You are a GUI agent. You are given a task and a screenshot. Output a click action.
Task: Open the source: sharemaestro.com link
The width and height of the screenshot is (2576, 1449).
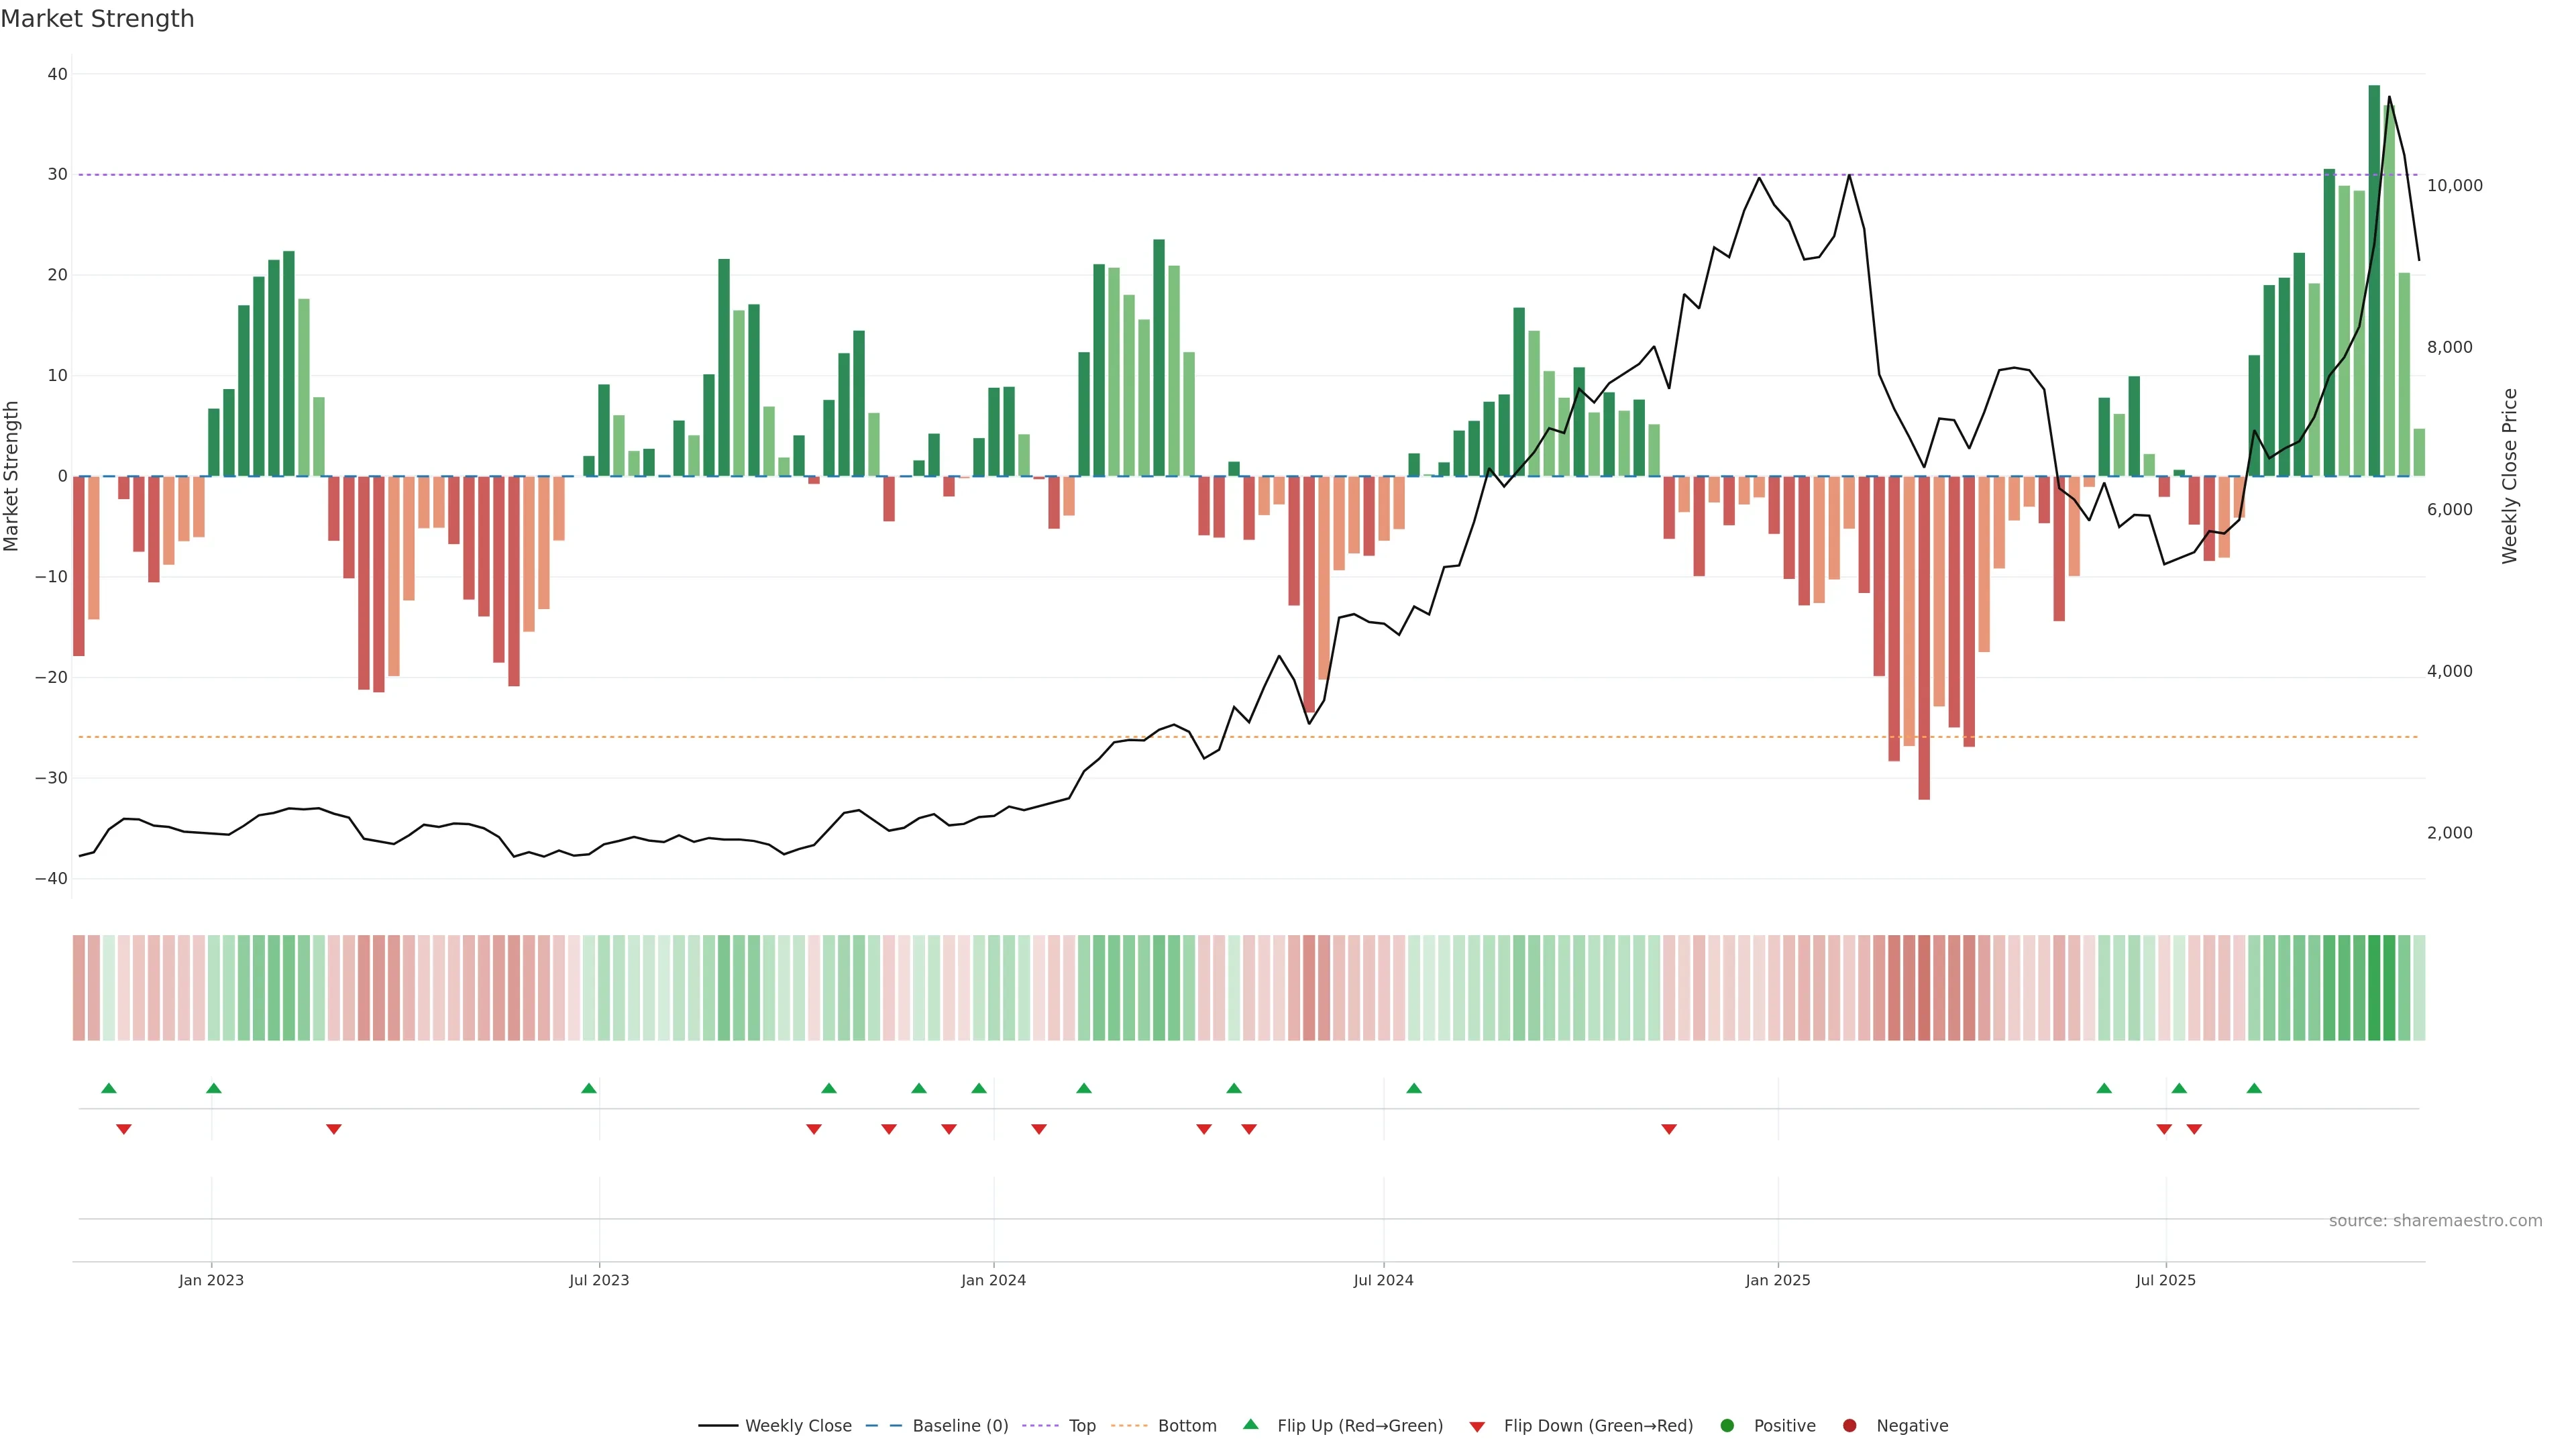(x=2435, y=1221)
